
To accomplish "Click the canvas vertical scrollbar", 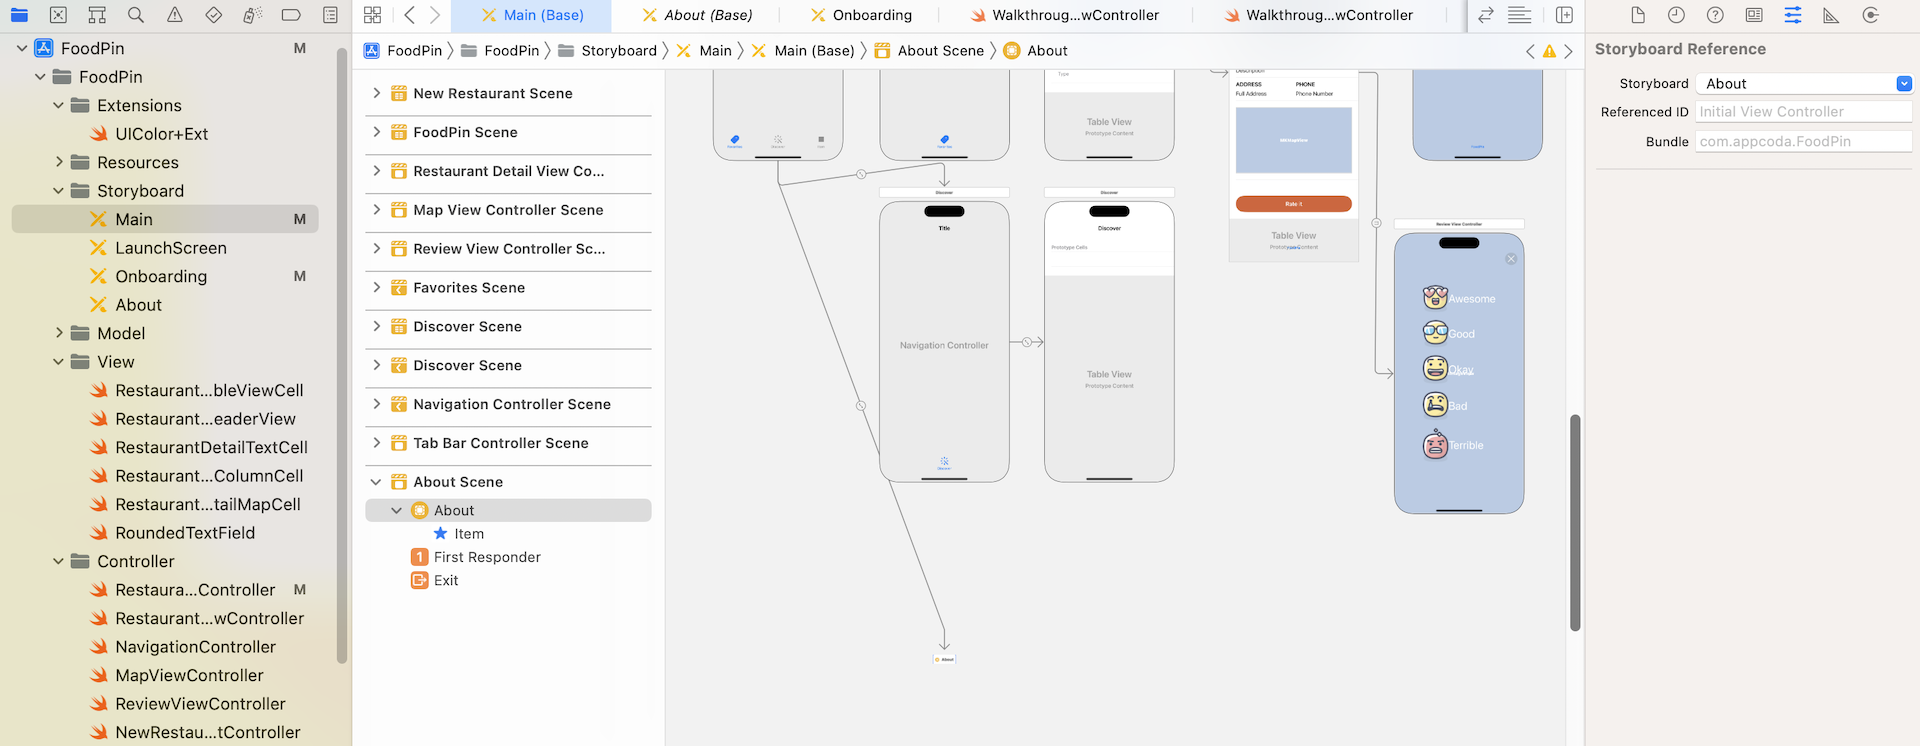I will 1575,522.
